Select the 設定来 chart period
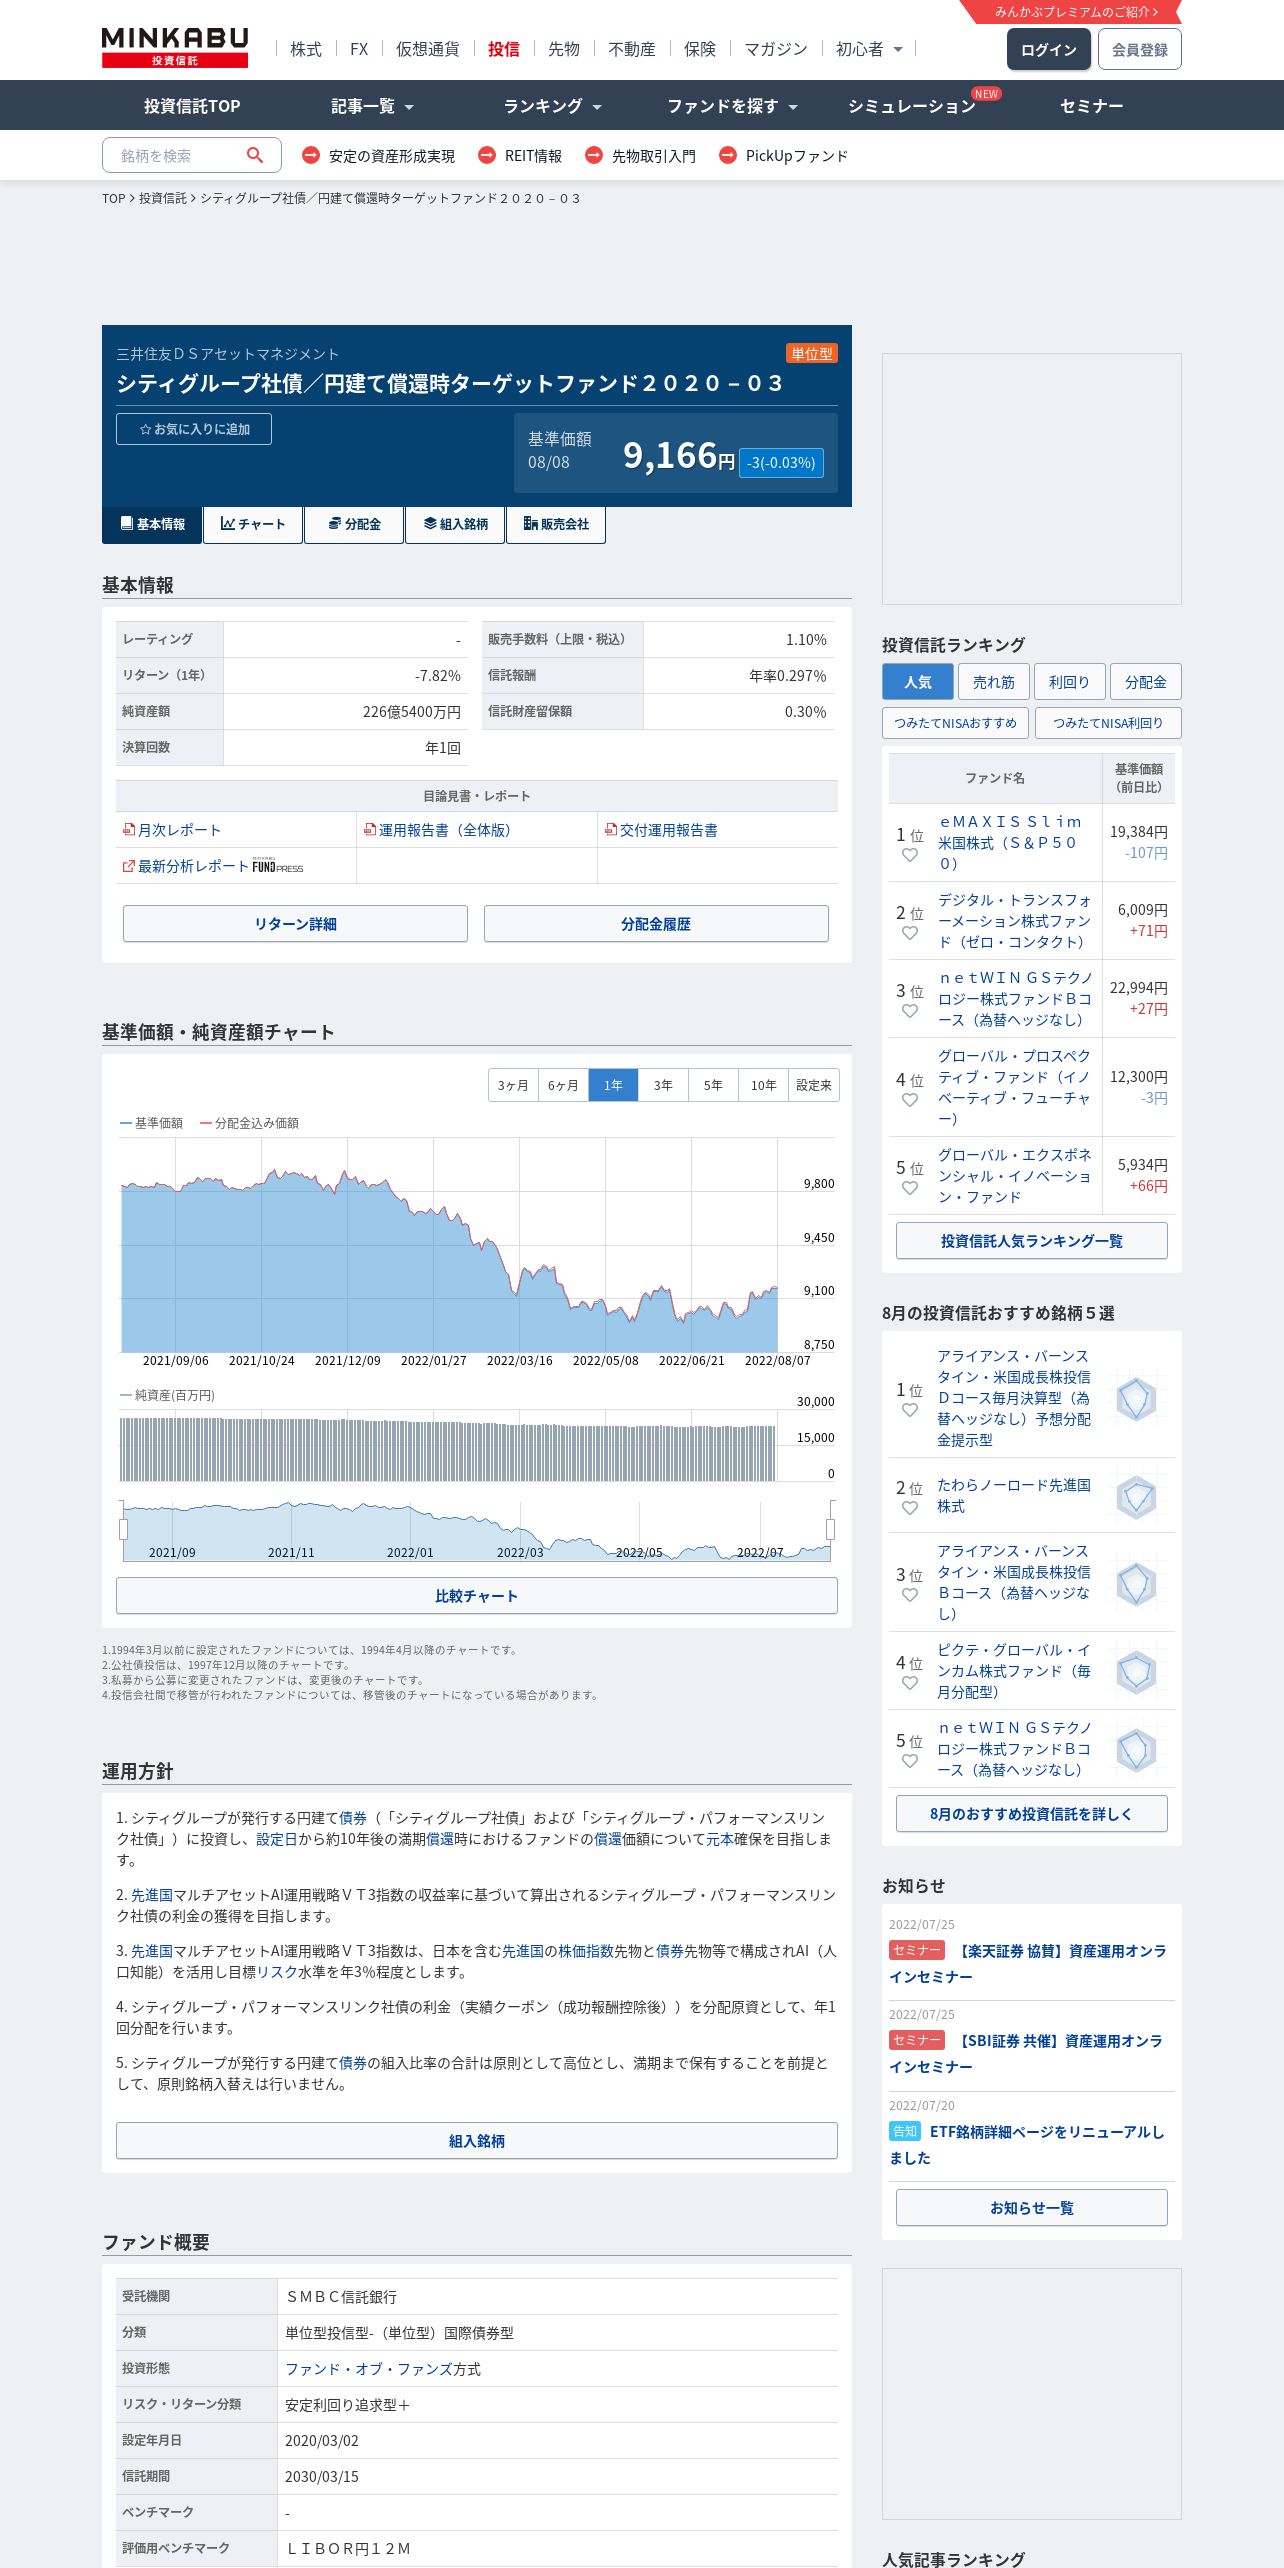The image size is (1284, 2568). (814, 1085)
